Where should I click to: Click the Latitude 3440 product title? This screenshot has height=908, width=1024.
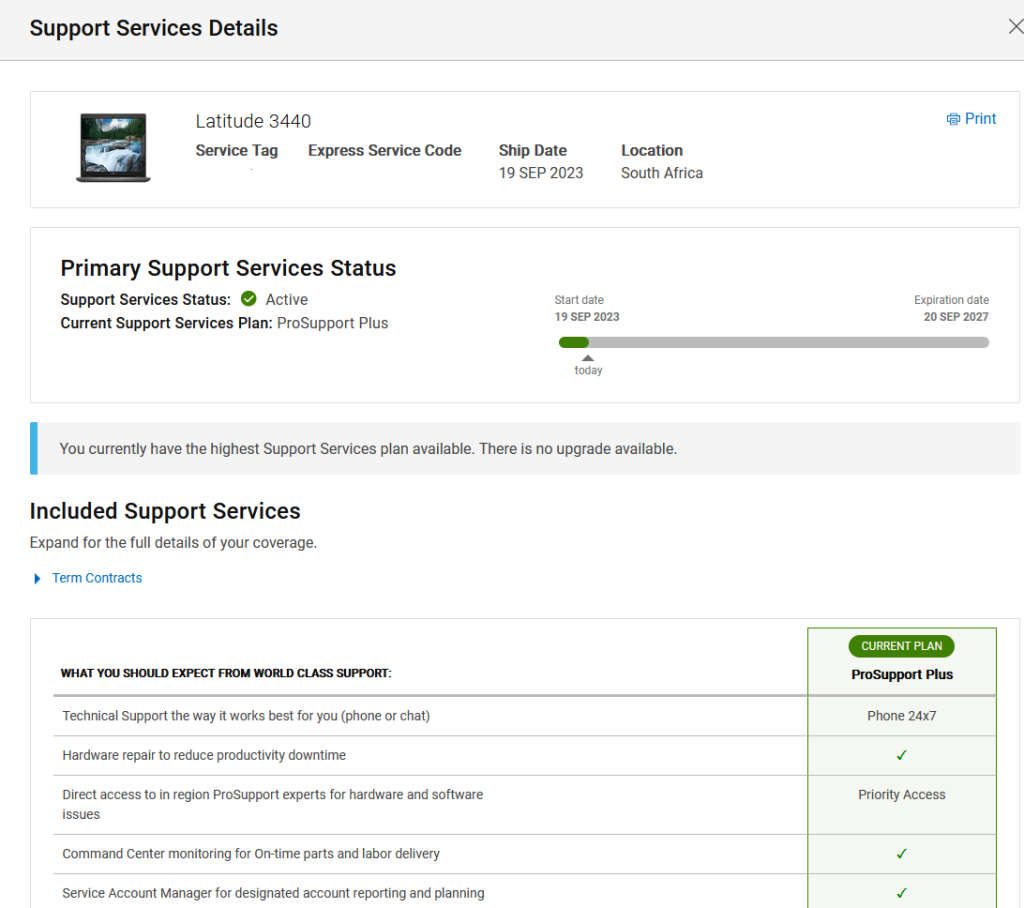tap(253, 121)
